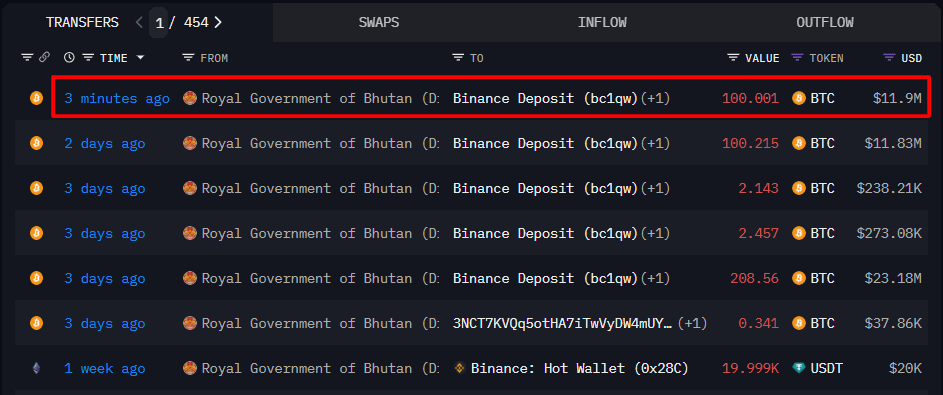943x395 pixels.
Task: Click the link icon in header row
Action: coord(44,58)
